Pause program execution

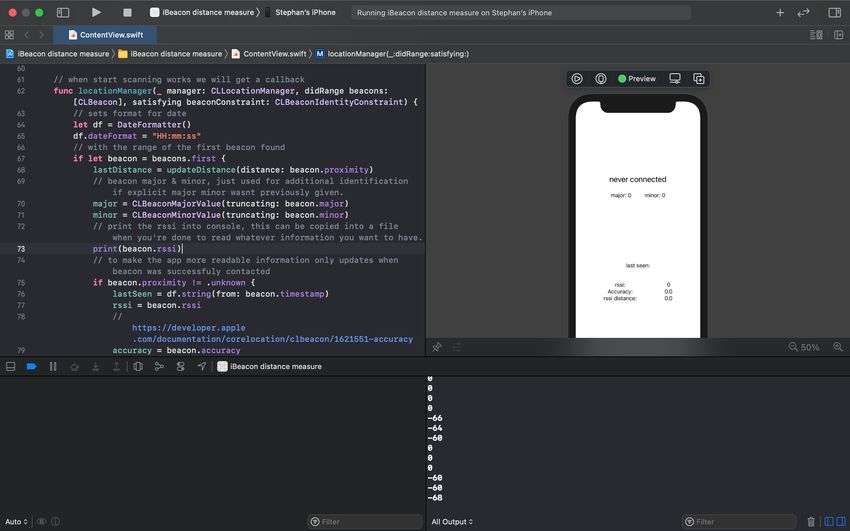53,366
